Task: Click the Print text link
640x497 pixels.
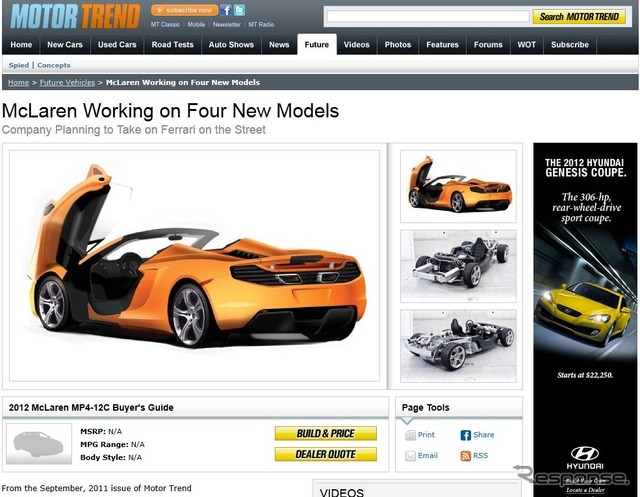Action: pyautogui.click(x=426, y=435)
